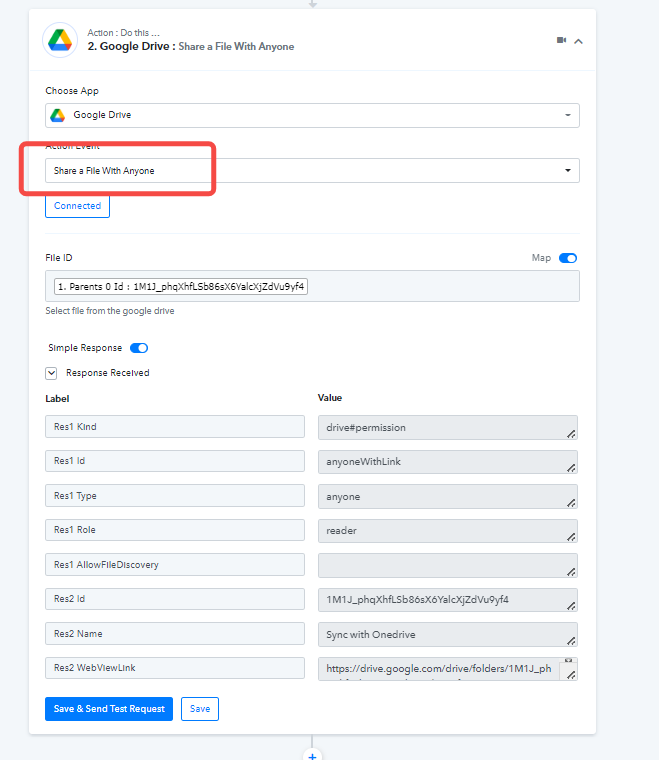
Task: Add a new step with plus button
Action: [x=313, y=756]
